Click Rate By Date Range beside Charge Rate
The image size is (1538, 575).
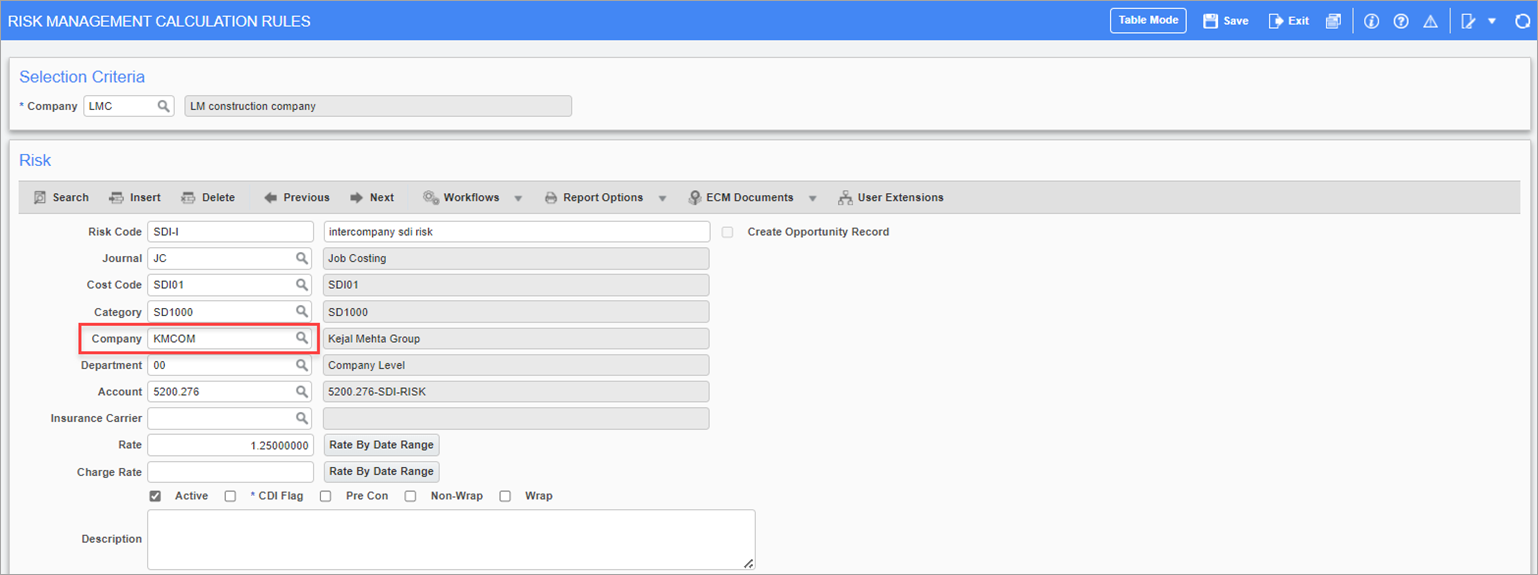(381, 471)
